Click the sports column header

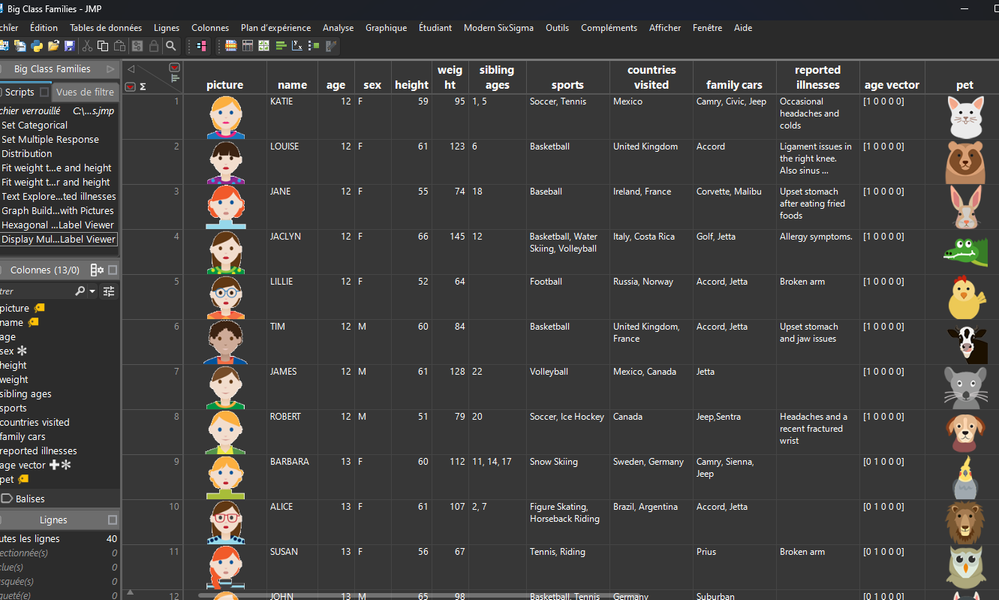(x=568, y=78)
